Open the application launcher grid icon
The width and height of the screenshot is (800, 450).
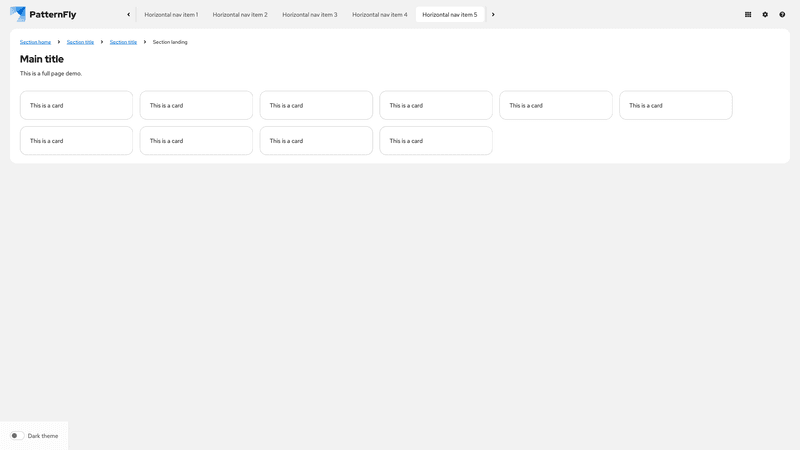[748, 15]
